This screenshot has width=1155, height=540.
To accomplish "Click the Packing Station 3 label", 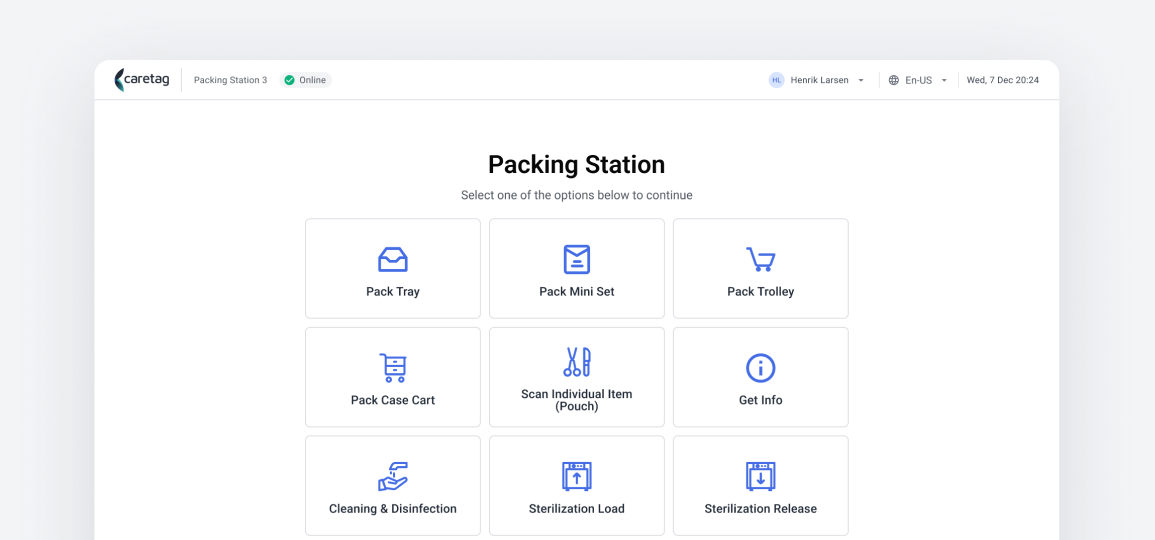I will pos(231,80).
